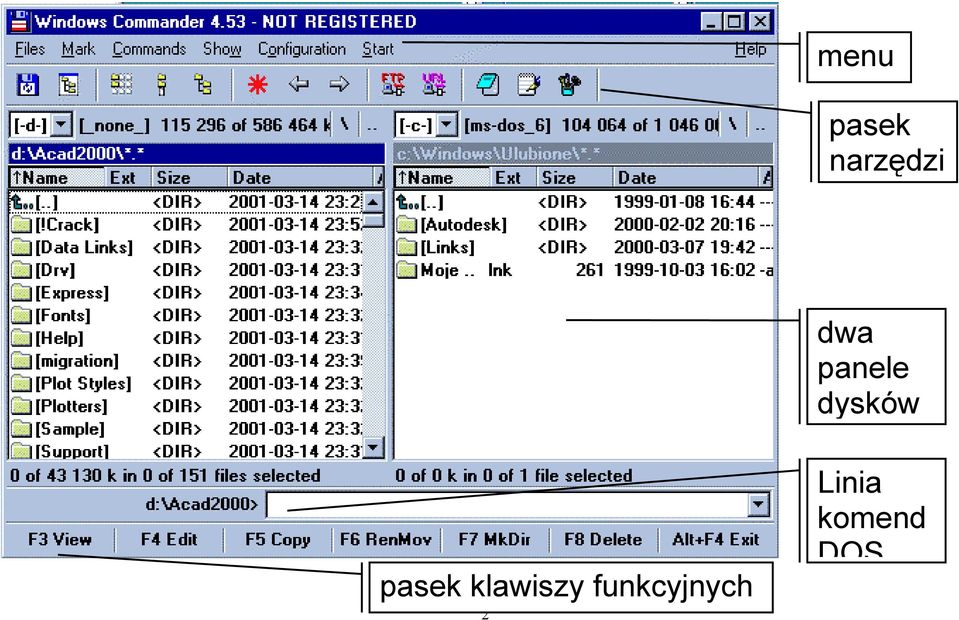The height and width of the screenshot is (620, 959).
Task: Open the Help menu
Action: (750, 49)
